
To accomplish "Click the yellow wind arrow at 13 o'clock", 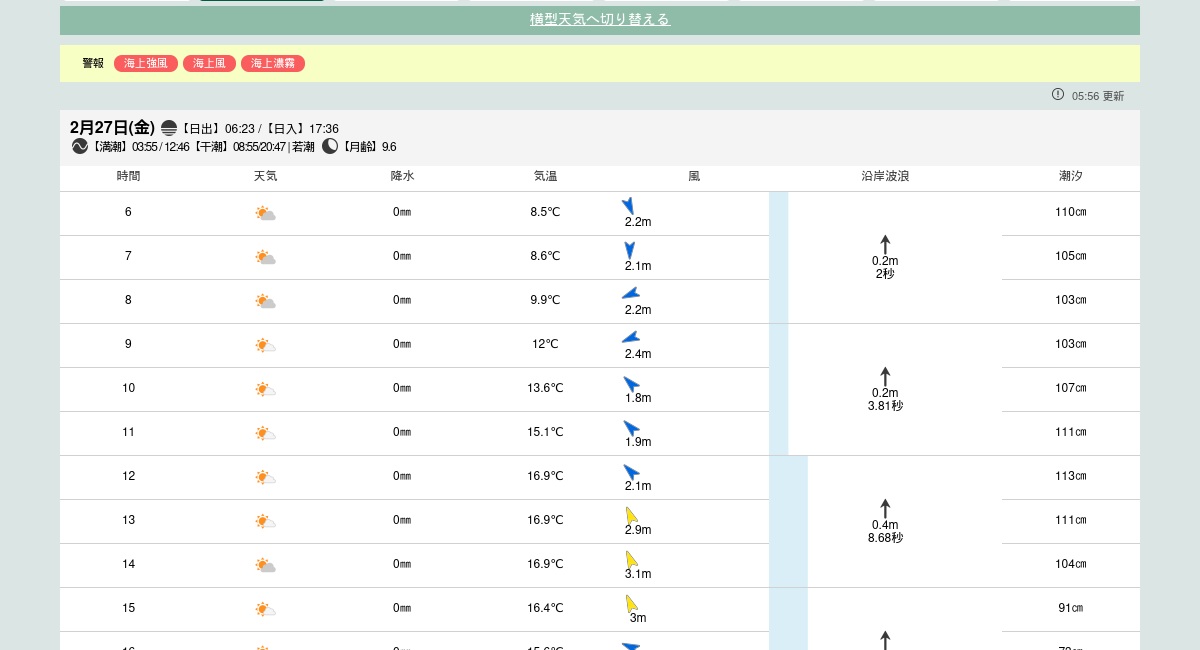I will pos(631,515).
